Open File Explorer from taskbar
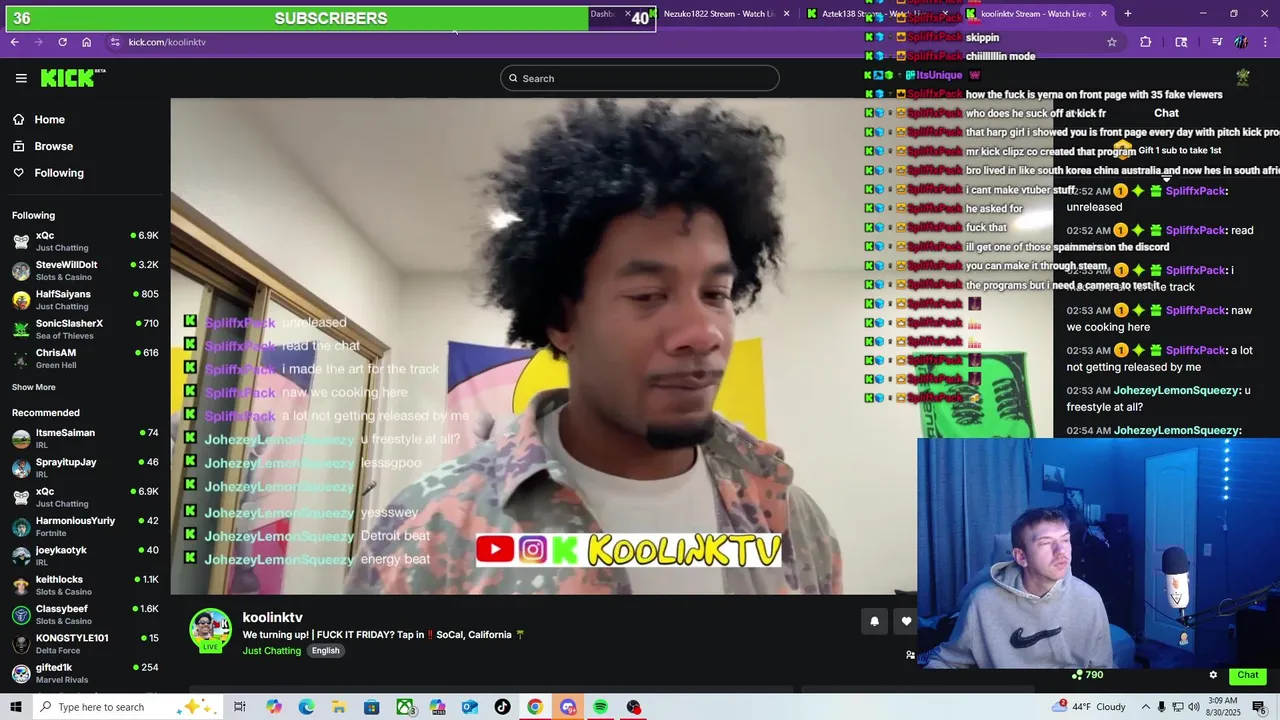 [x=339, y=707]
